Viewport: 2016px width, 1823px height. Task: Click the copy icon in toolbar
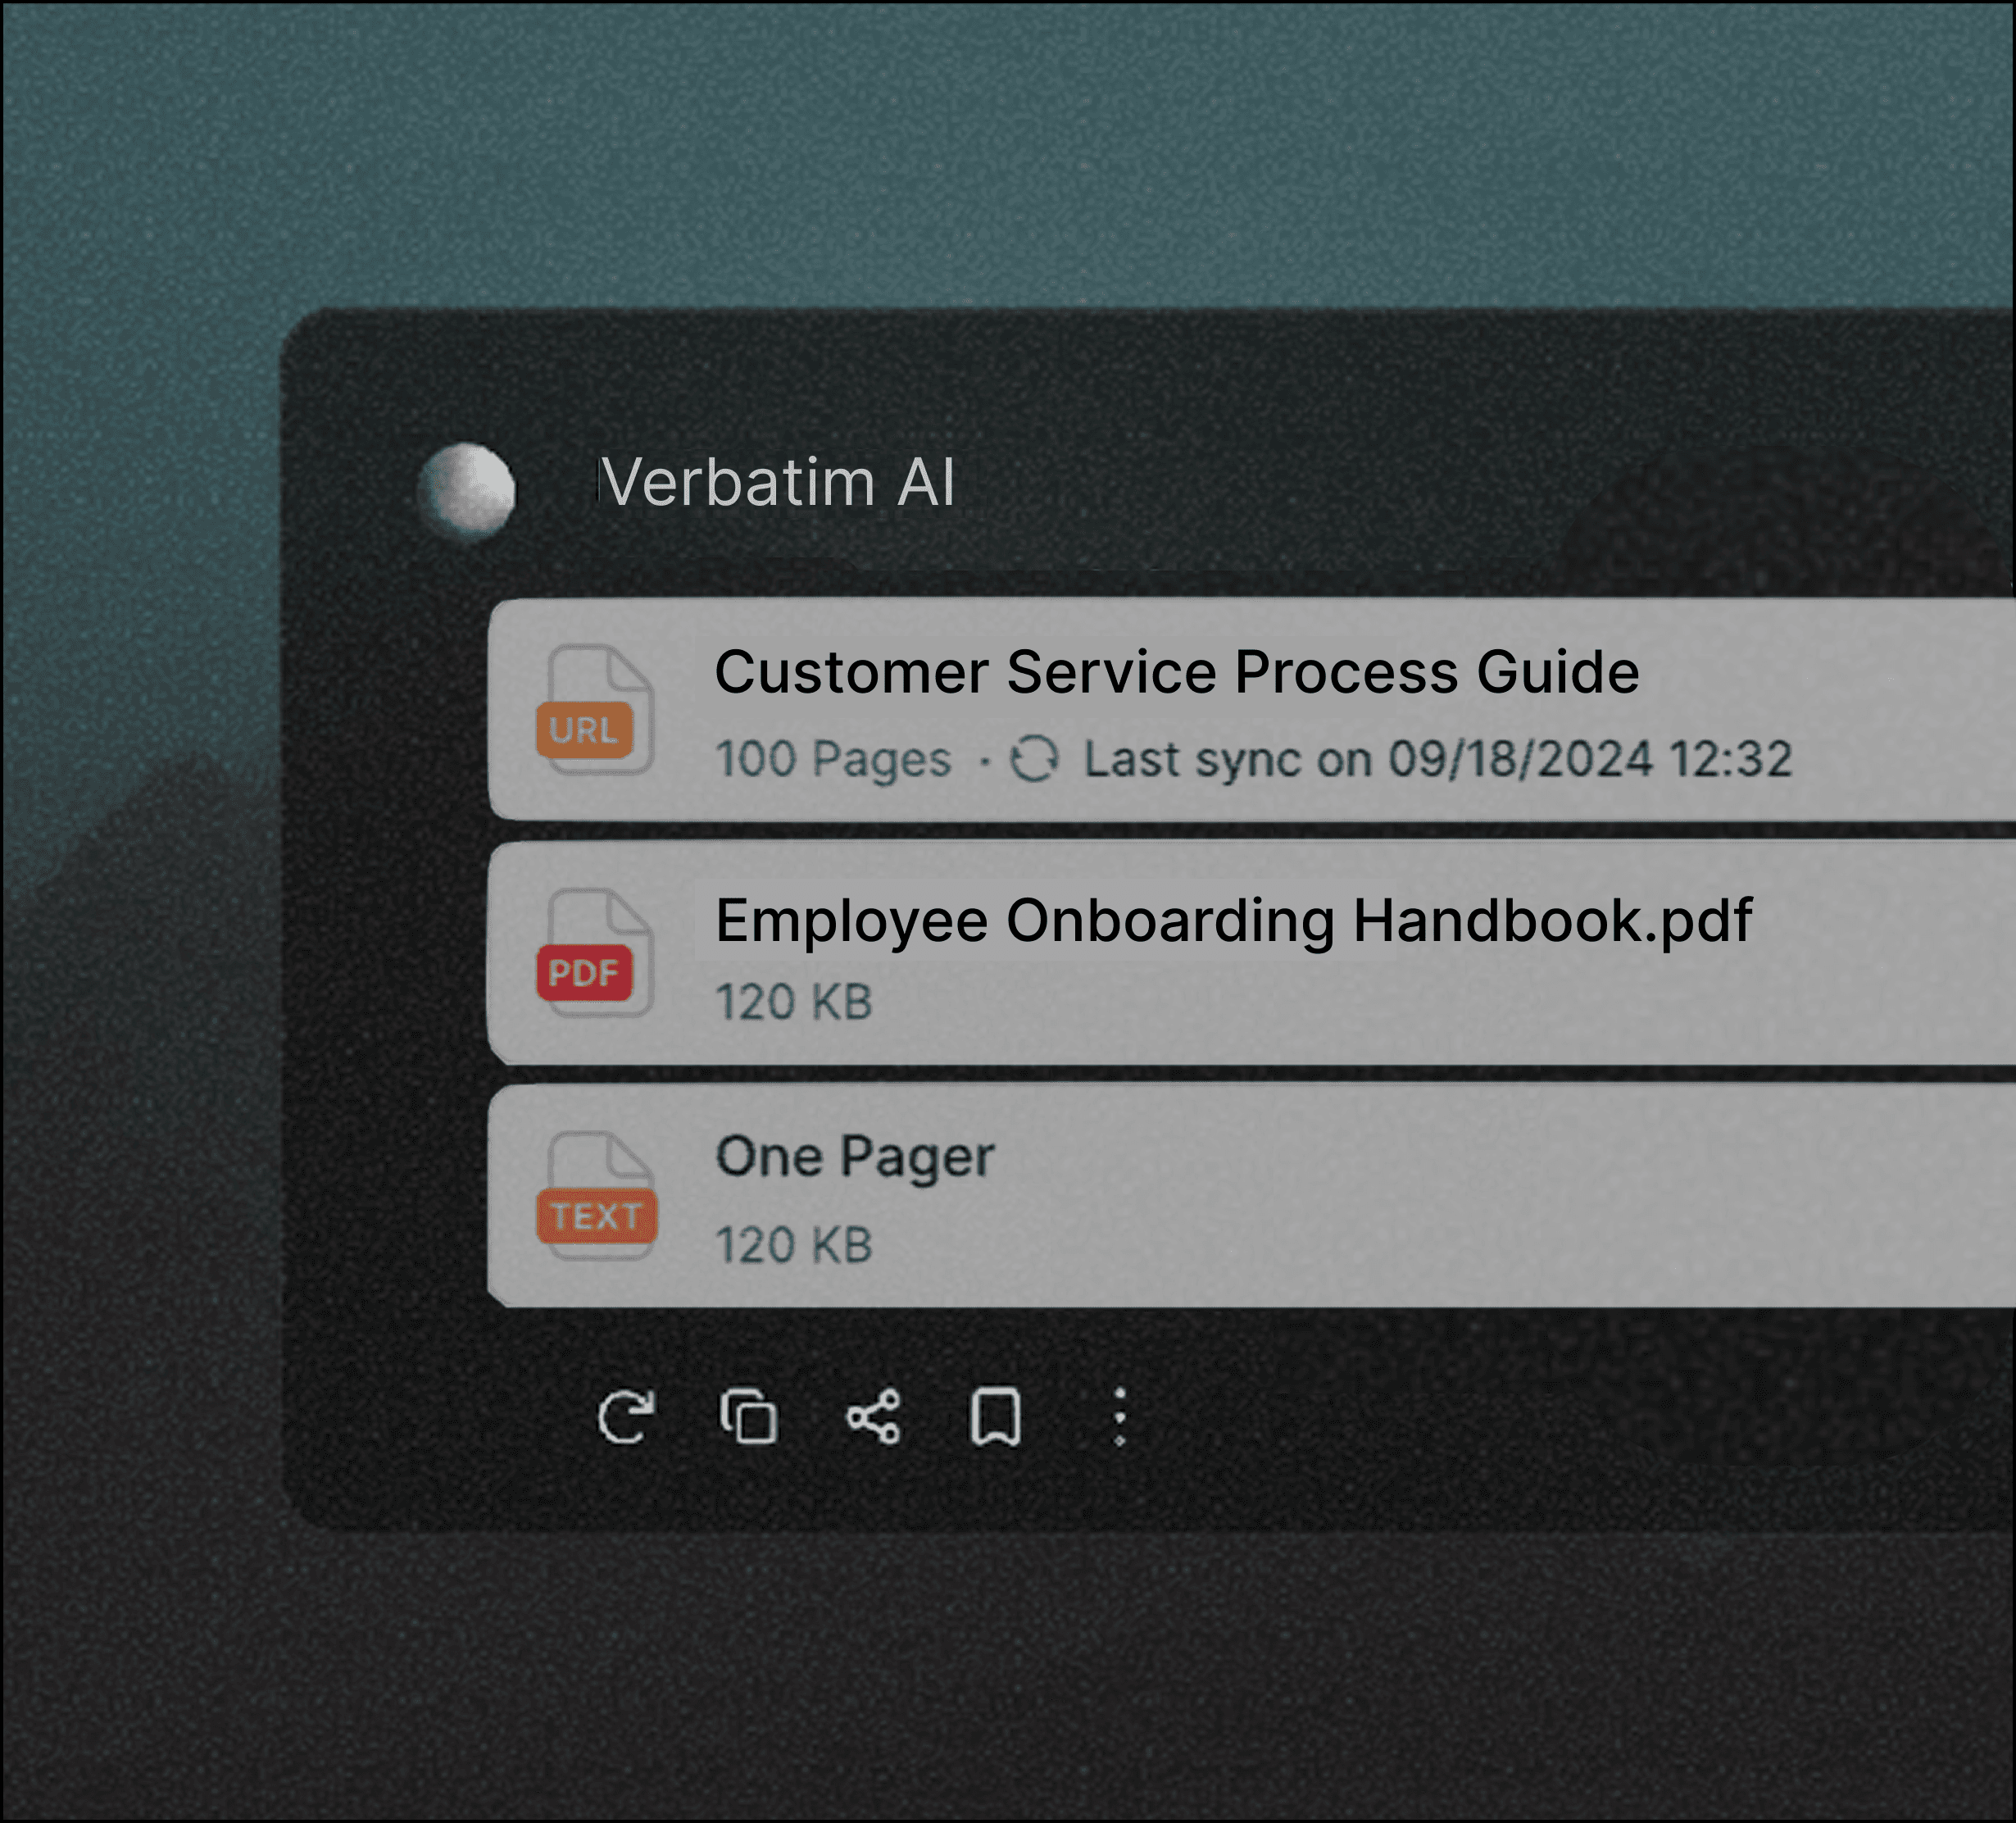point(749,1417)
